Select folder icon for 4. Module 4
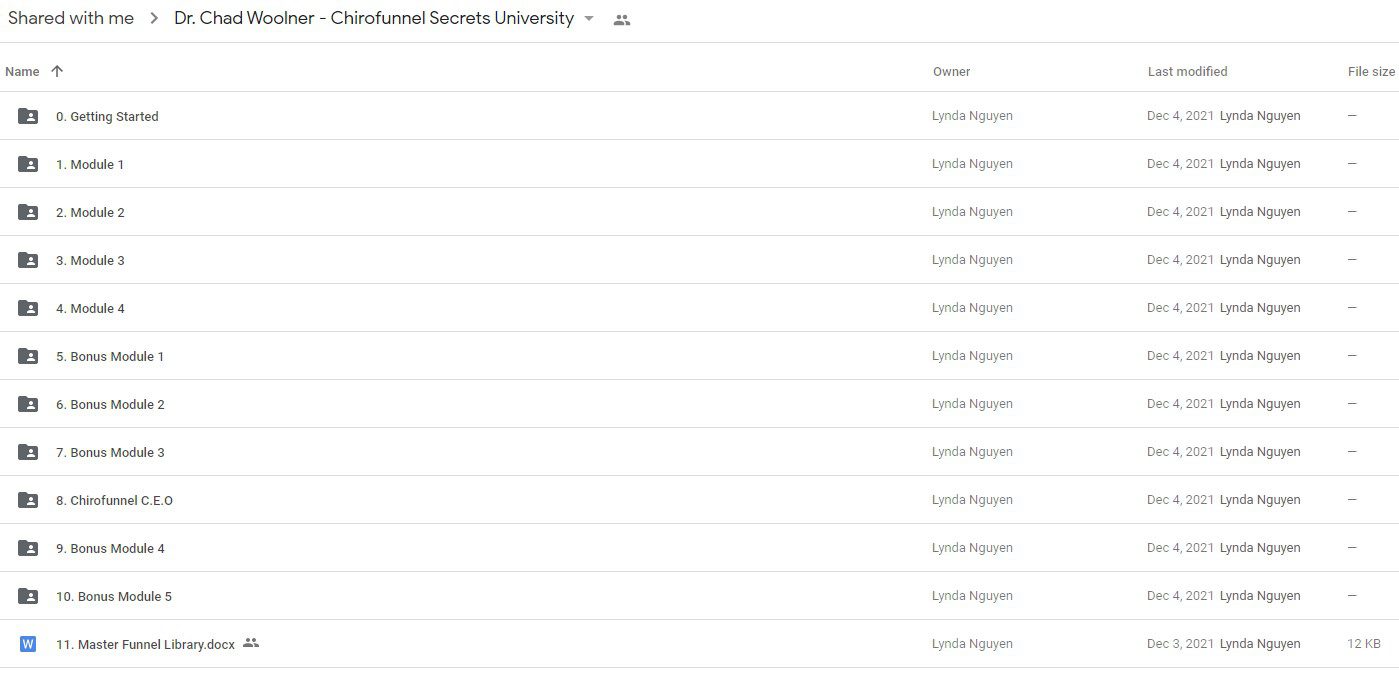 pyautogui.click(x=28, y=308)
